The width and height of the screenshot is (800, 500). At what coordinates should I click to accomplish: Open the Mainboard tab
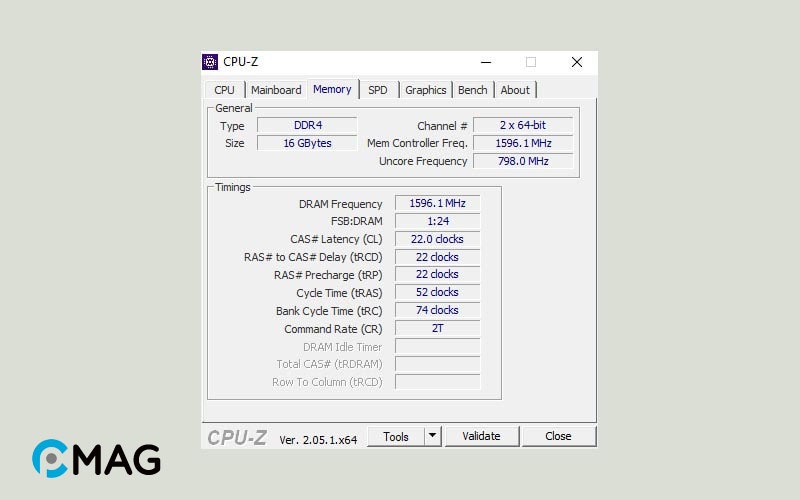point(276,90)
